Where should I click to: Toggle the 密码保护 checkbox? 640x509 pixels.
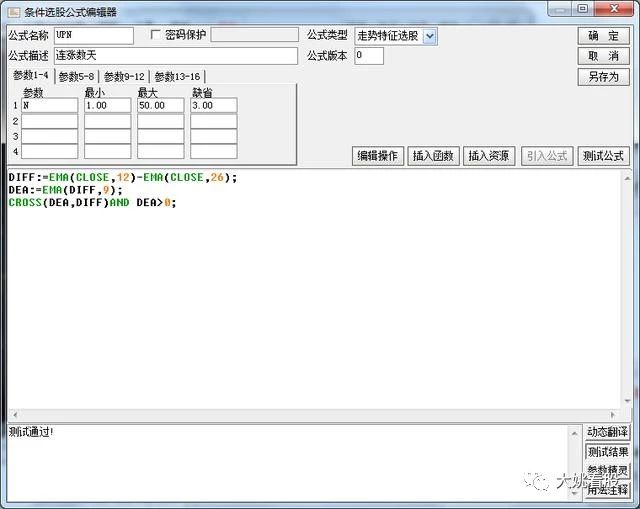tap(155, 35)
